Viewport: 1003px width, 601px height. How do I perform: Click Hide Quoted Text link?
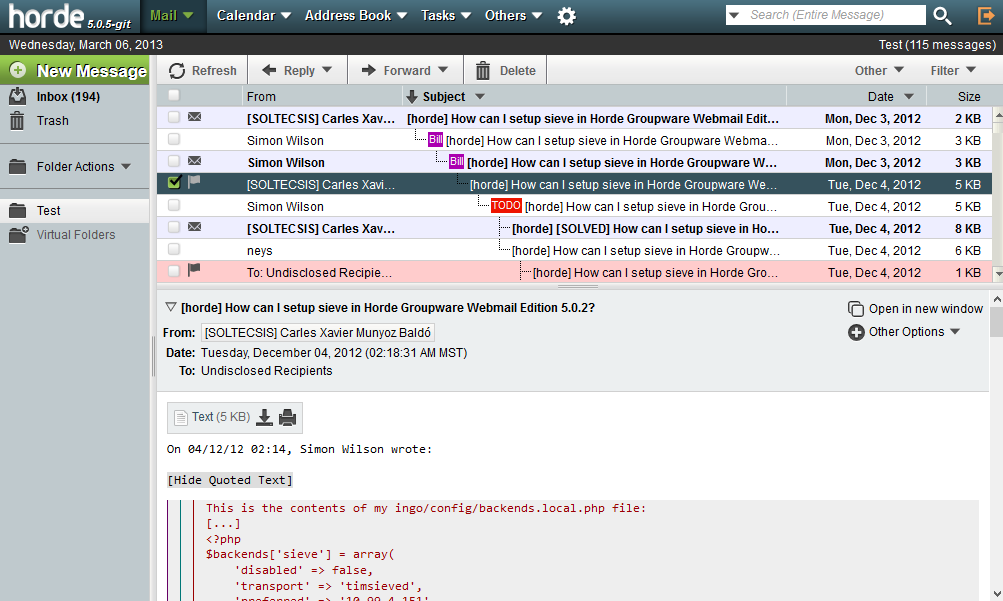230,480
